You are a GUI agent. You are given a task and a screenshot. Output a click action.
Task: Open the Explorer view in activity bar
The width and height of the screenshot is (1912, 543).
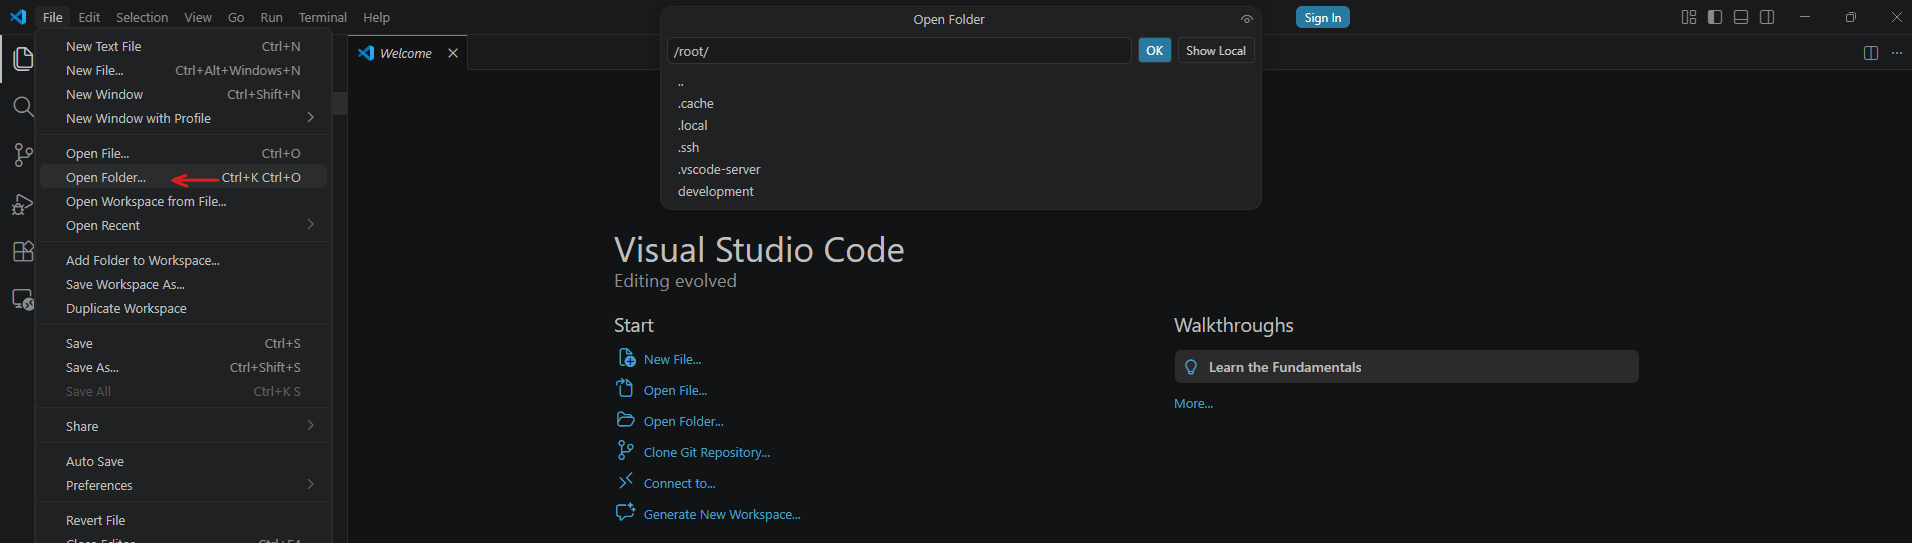click(x=22, y=59)
